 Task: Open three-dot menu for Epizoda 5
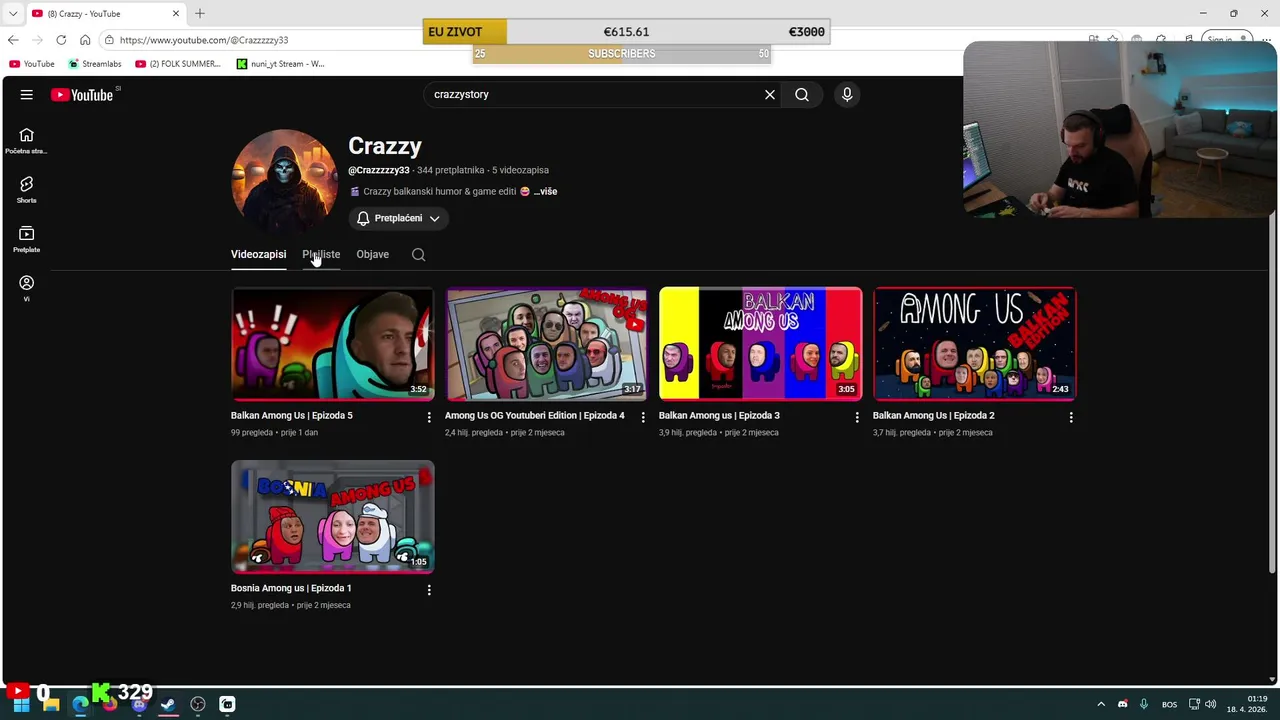pos(429,417)
